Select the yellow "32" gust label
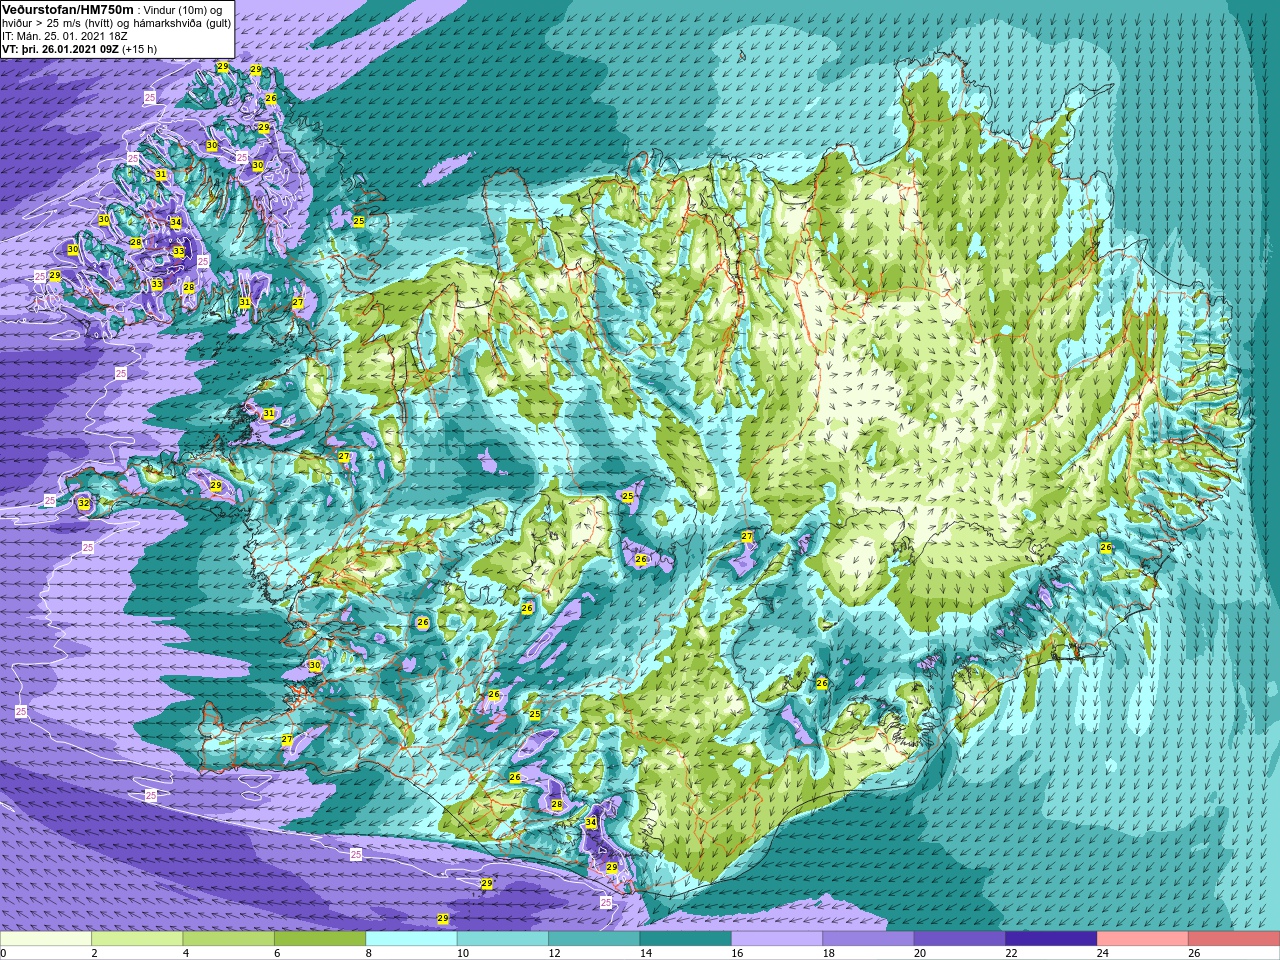Image resolution: width=1280 pixels, height=960 pixels. tap(84, 504)
